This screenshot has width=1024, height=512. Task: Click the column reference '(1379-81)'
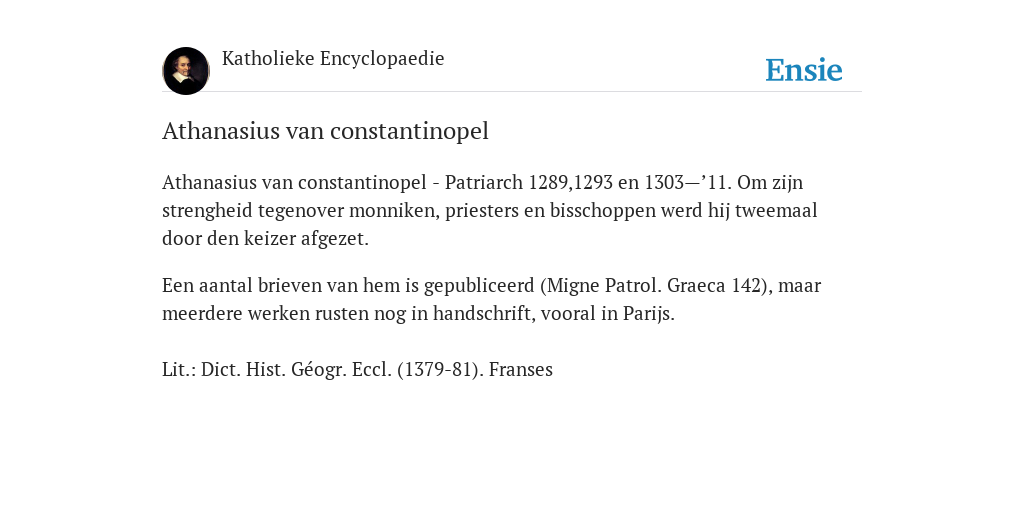(439, 370)
